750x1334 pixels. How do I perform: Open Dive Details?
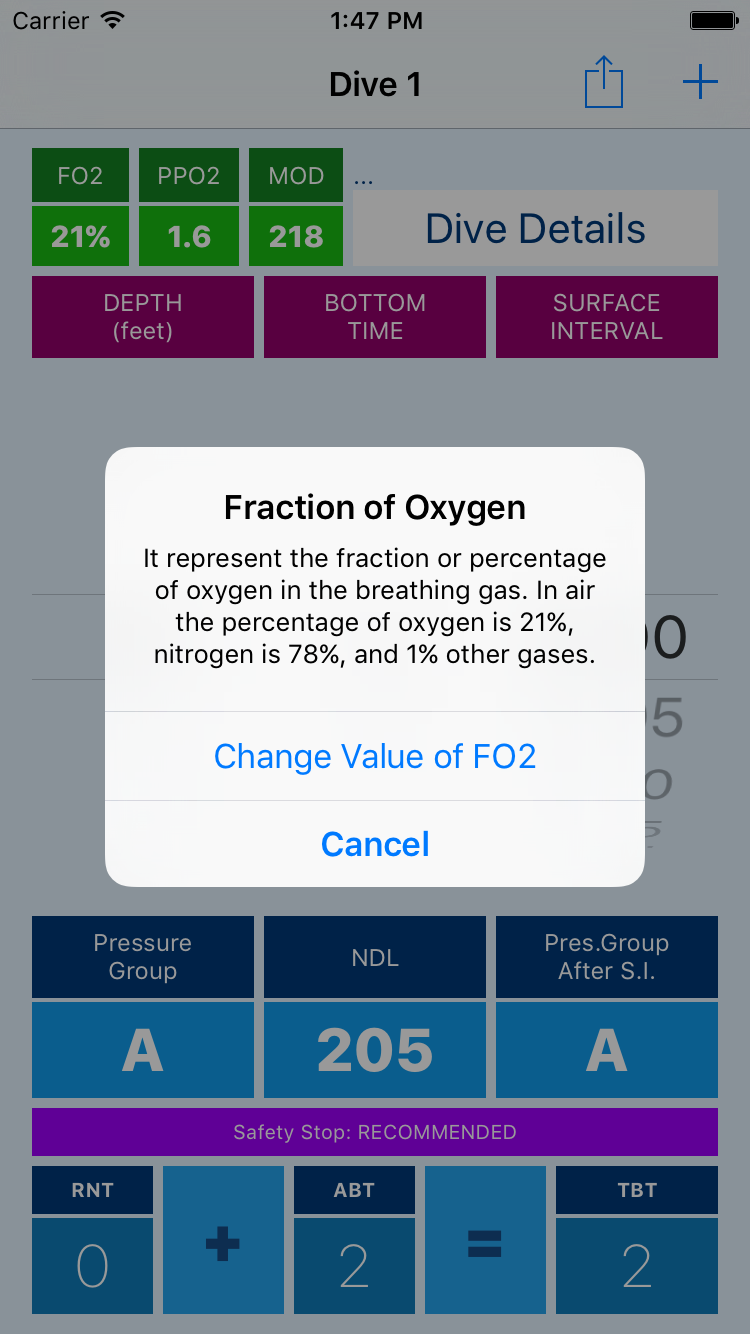click(x=535, y=228)
